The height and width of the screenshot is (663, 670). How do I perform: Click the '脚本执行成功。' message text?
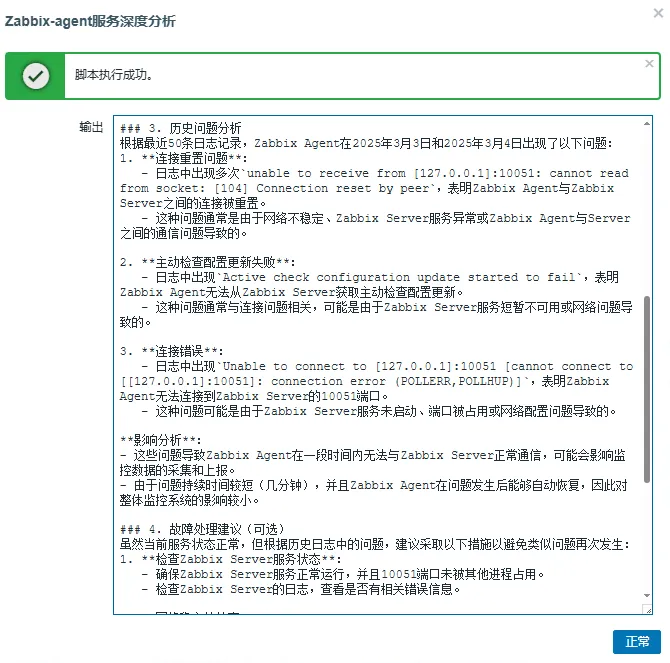[x=114, y=75]
